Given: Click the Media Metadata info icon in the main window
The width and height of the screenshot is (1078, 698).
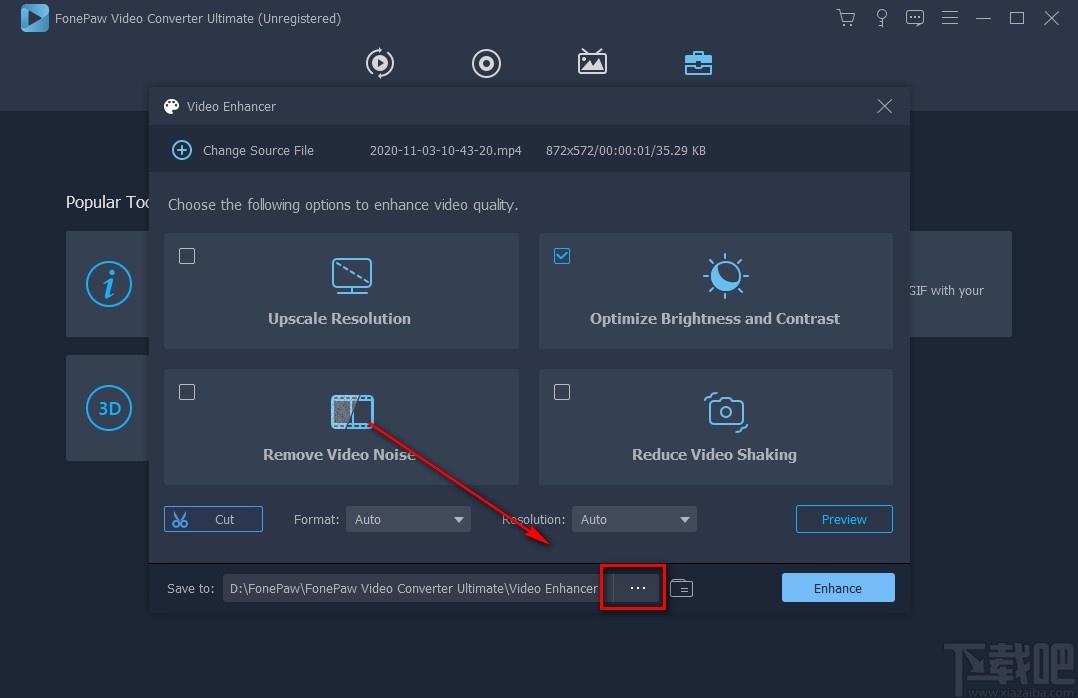Looking at the screenshot, I should click(109, 284).
